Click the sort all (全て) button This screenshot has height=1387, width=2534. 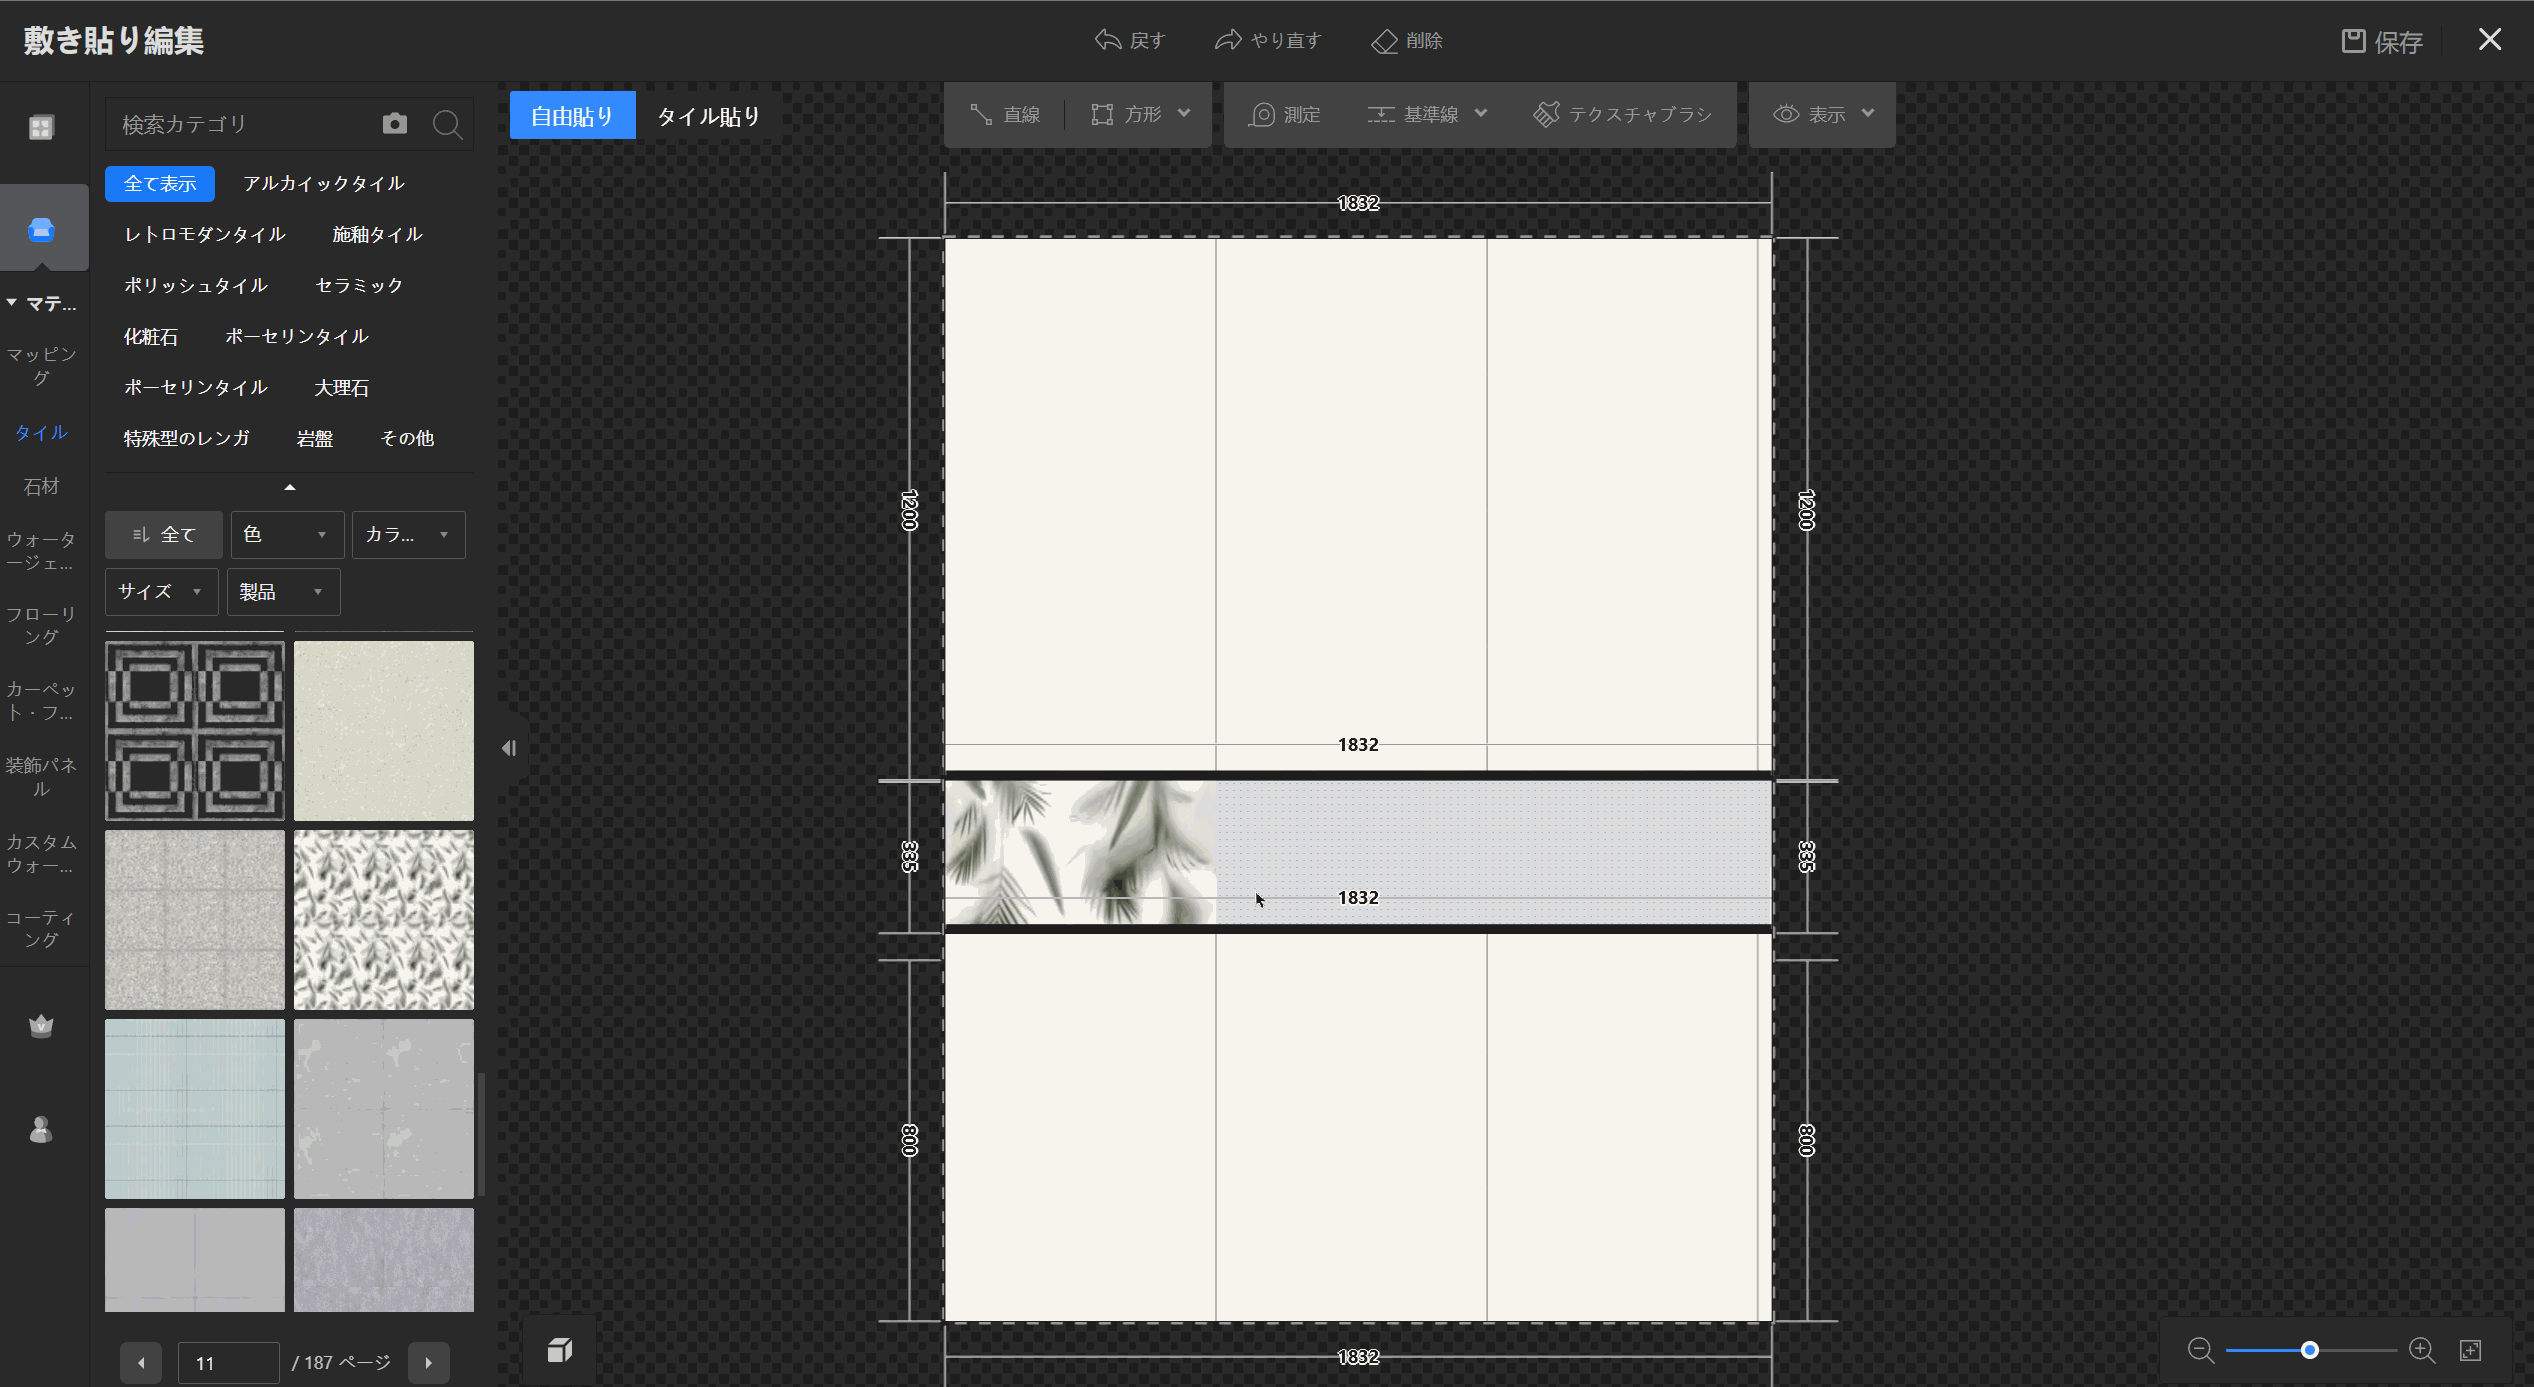coord(164,535)
